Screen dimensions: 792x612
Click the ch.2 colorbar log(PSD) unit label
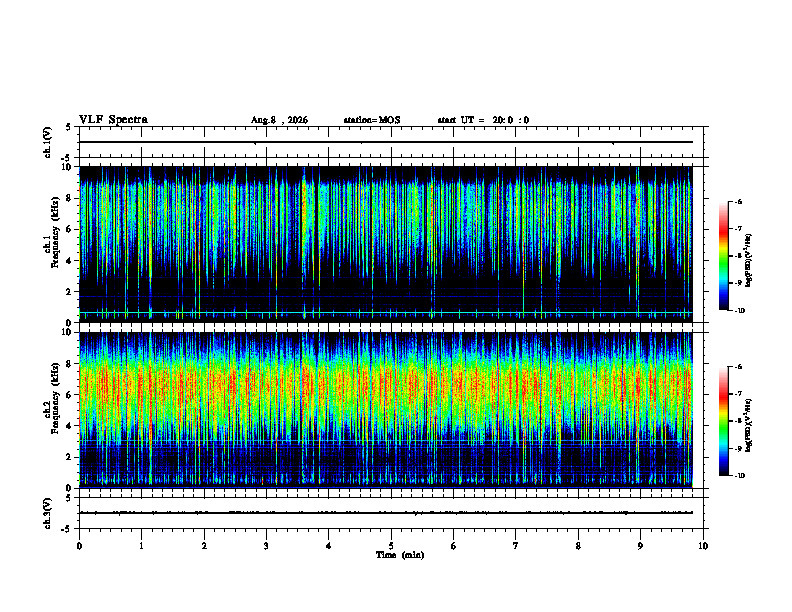click(x=749, y=426)
